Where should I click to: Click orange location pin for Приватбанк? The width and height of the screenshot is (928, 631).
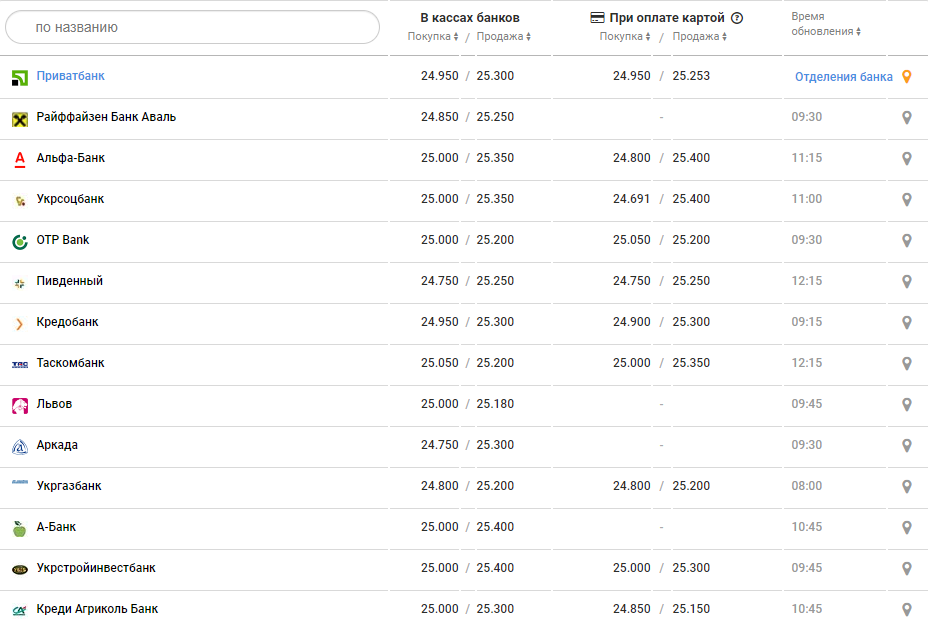click(906, 77)
